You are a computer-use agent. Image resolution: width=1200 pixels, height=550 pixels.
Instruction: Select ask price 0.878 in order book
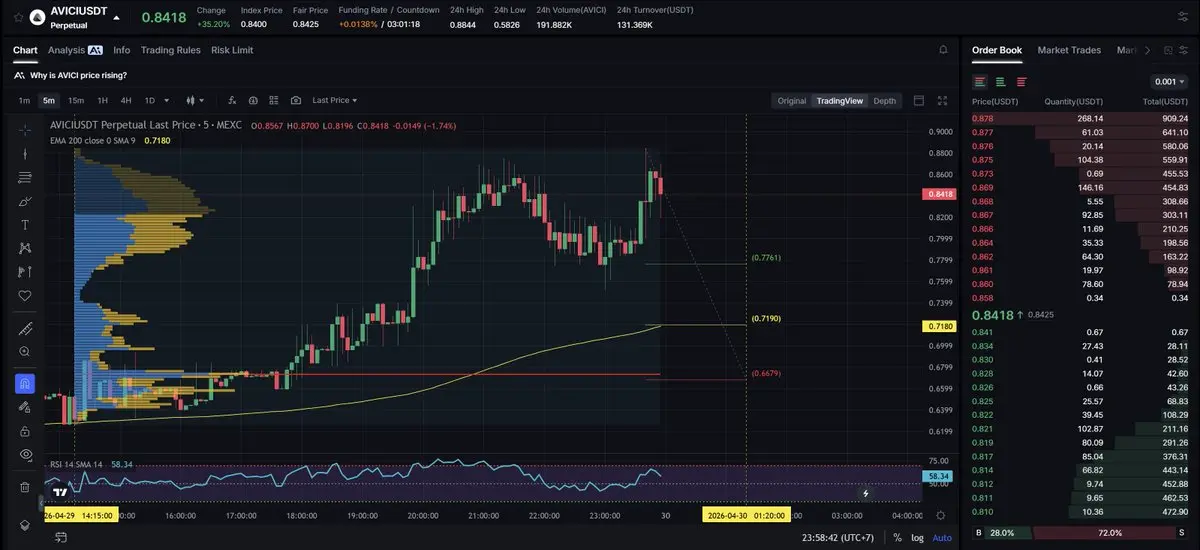point(981,118)
